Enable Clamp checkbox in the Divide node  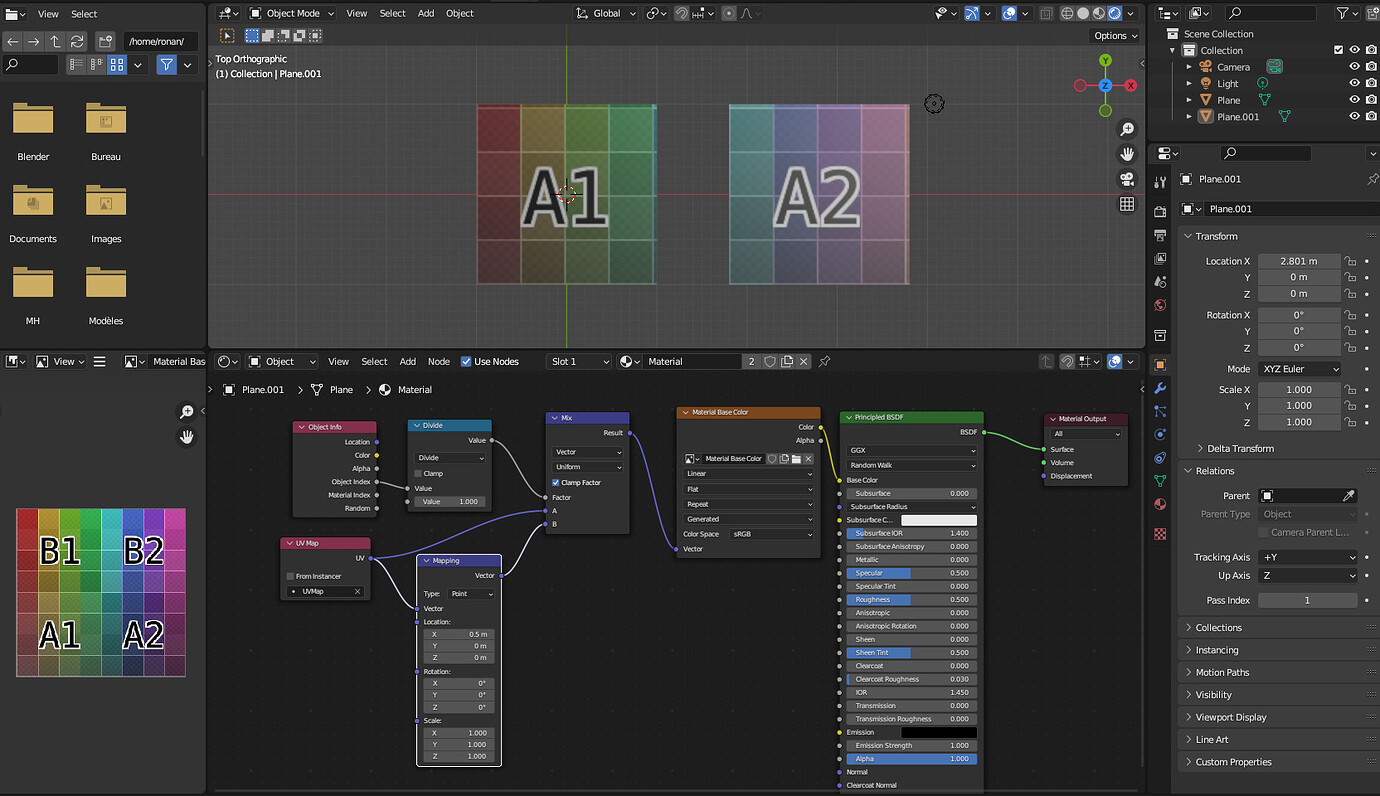[x=418, y=473]
